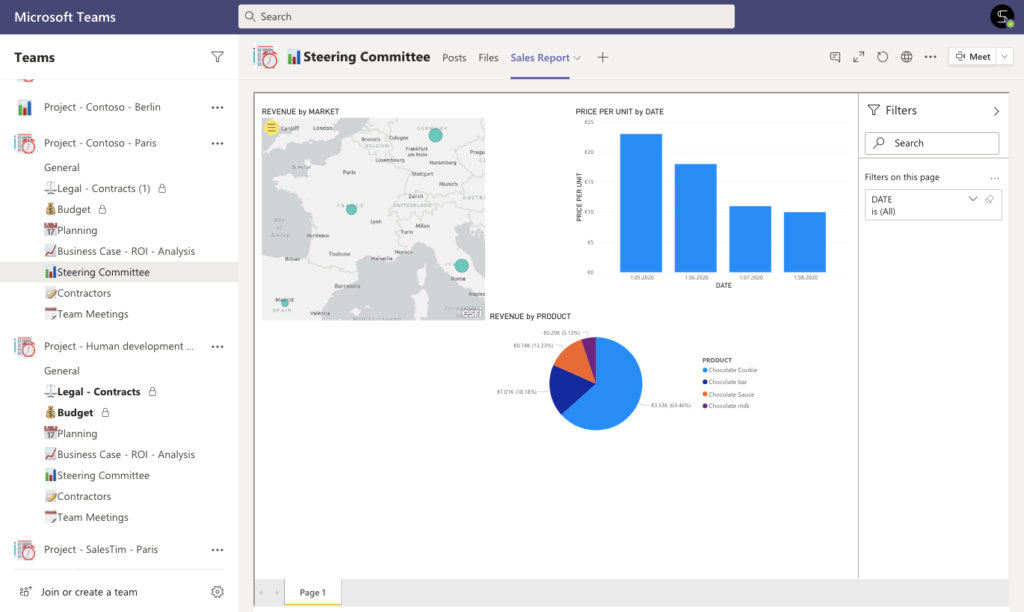Open the Meet options dropdown arrow
The height and width of the screenshot is (612, 1024).
tap(1004, 57)
